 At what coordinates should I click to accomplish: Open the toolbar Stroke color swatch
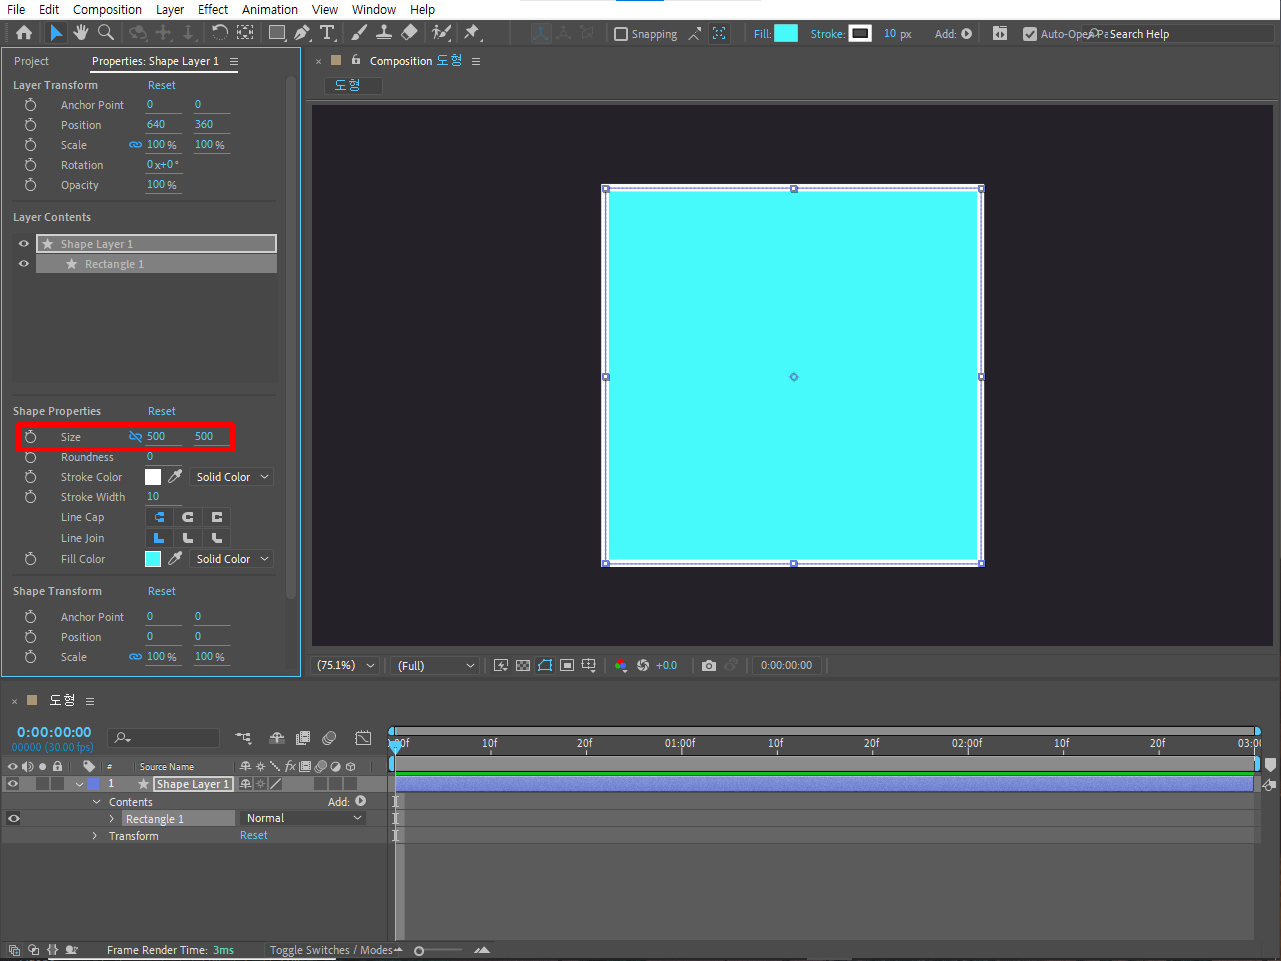pyautogui.click(x=860, y=33)
